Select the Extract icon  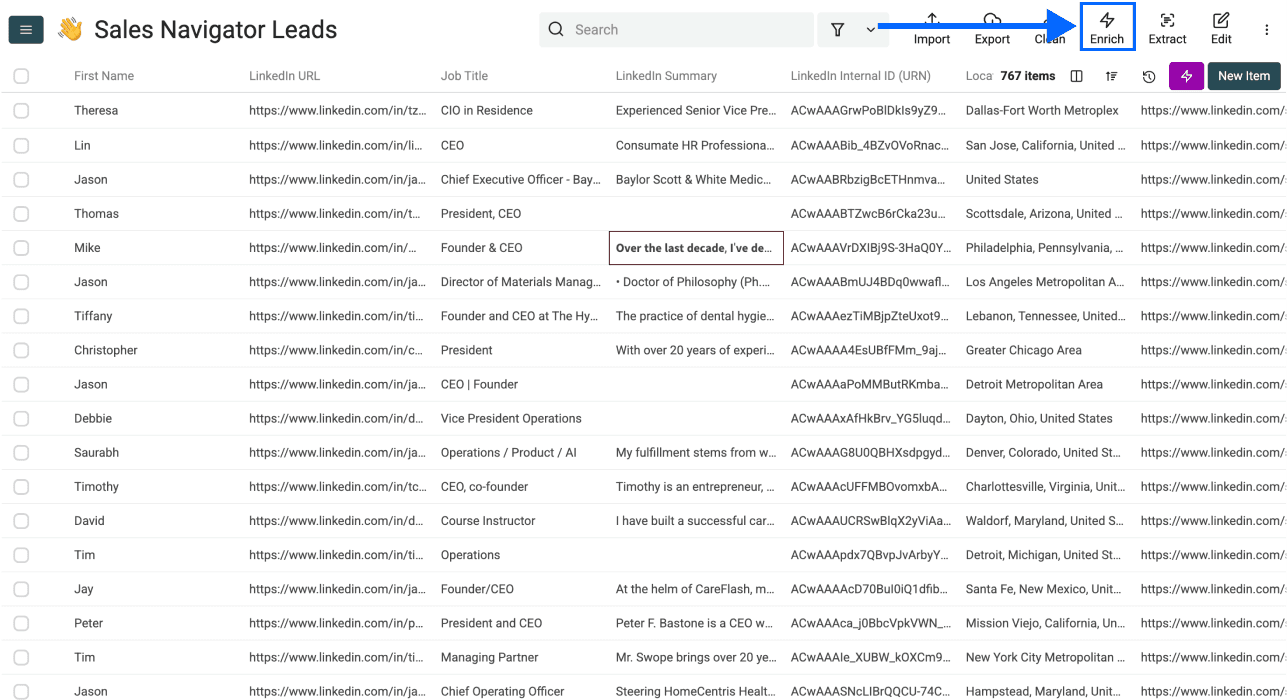[1167, 27]
